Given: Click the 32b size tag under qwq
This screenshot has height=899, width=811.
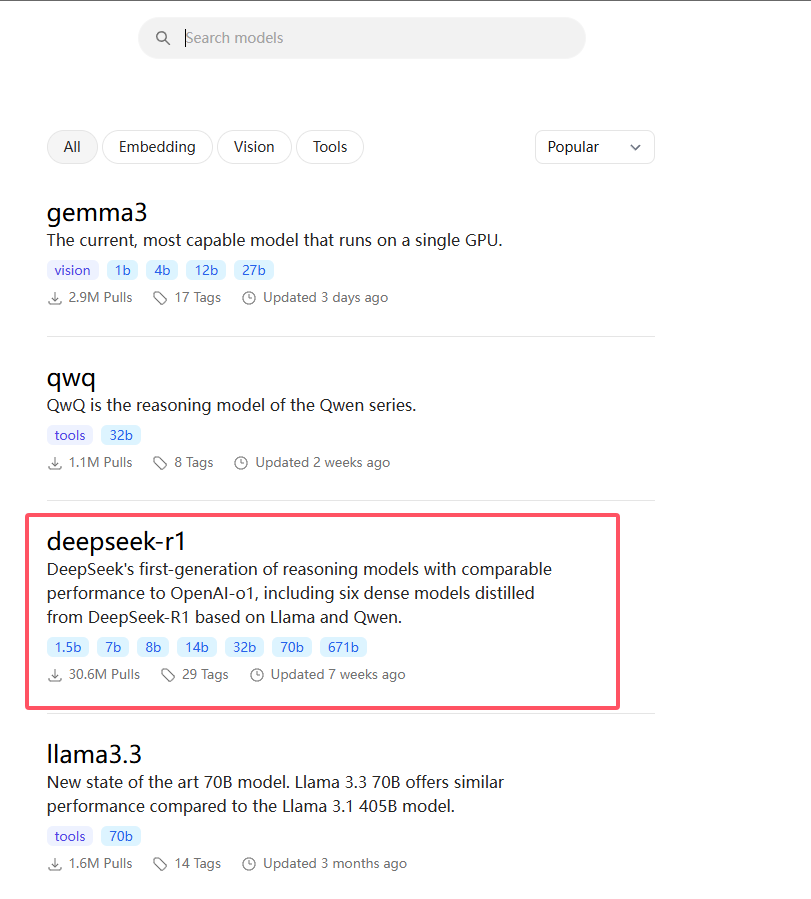Looking at the screenshot, I should [x=121, y=435].
